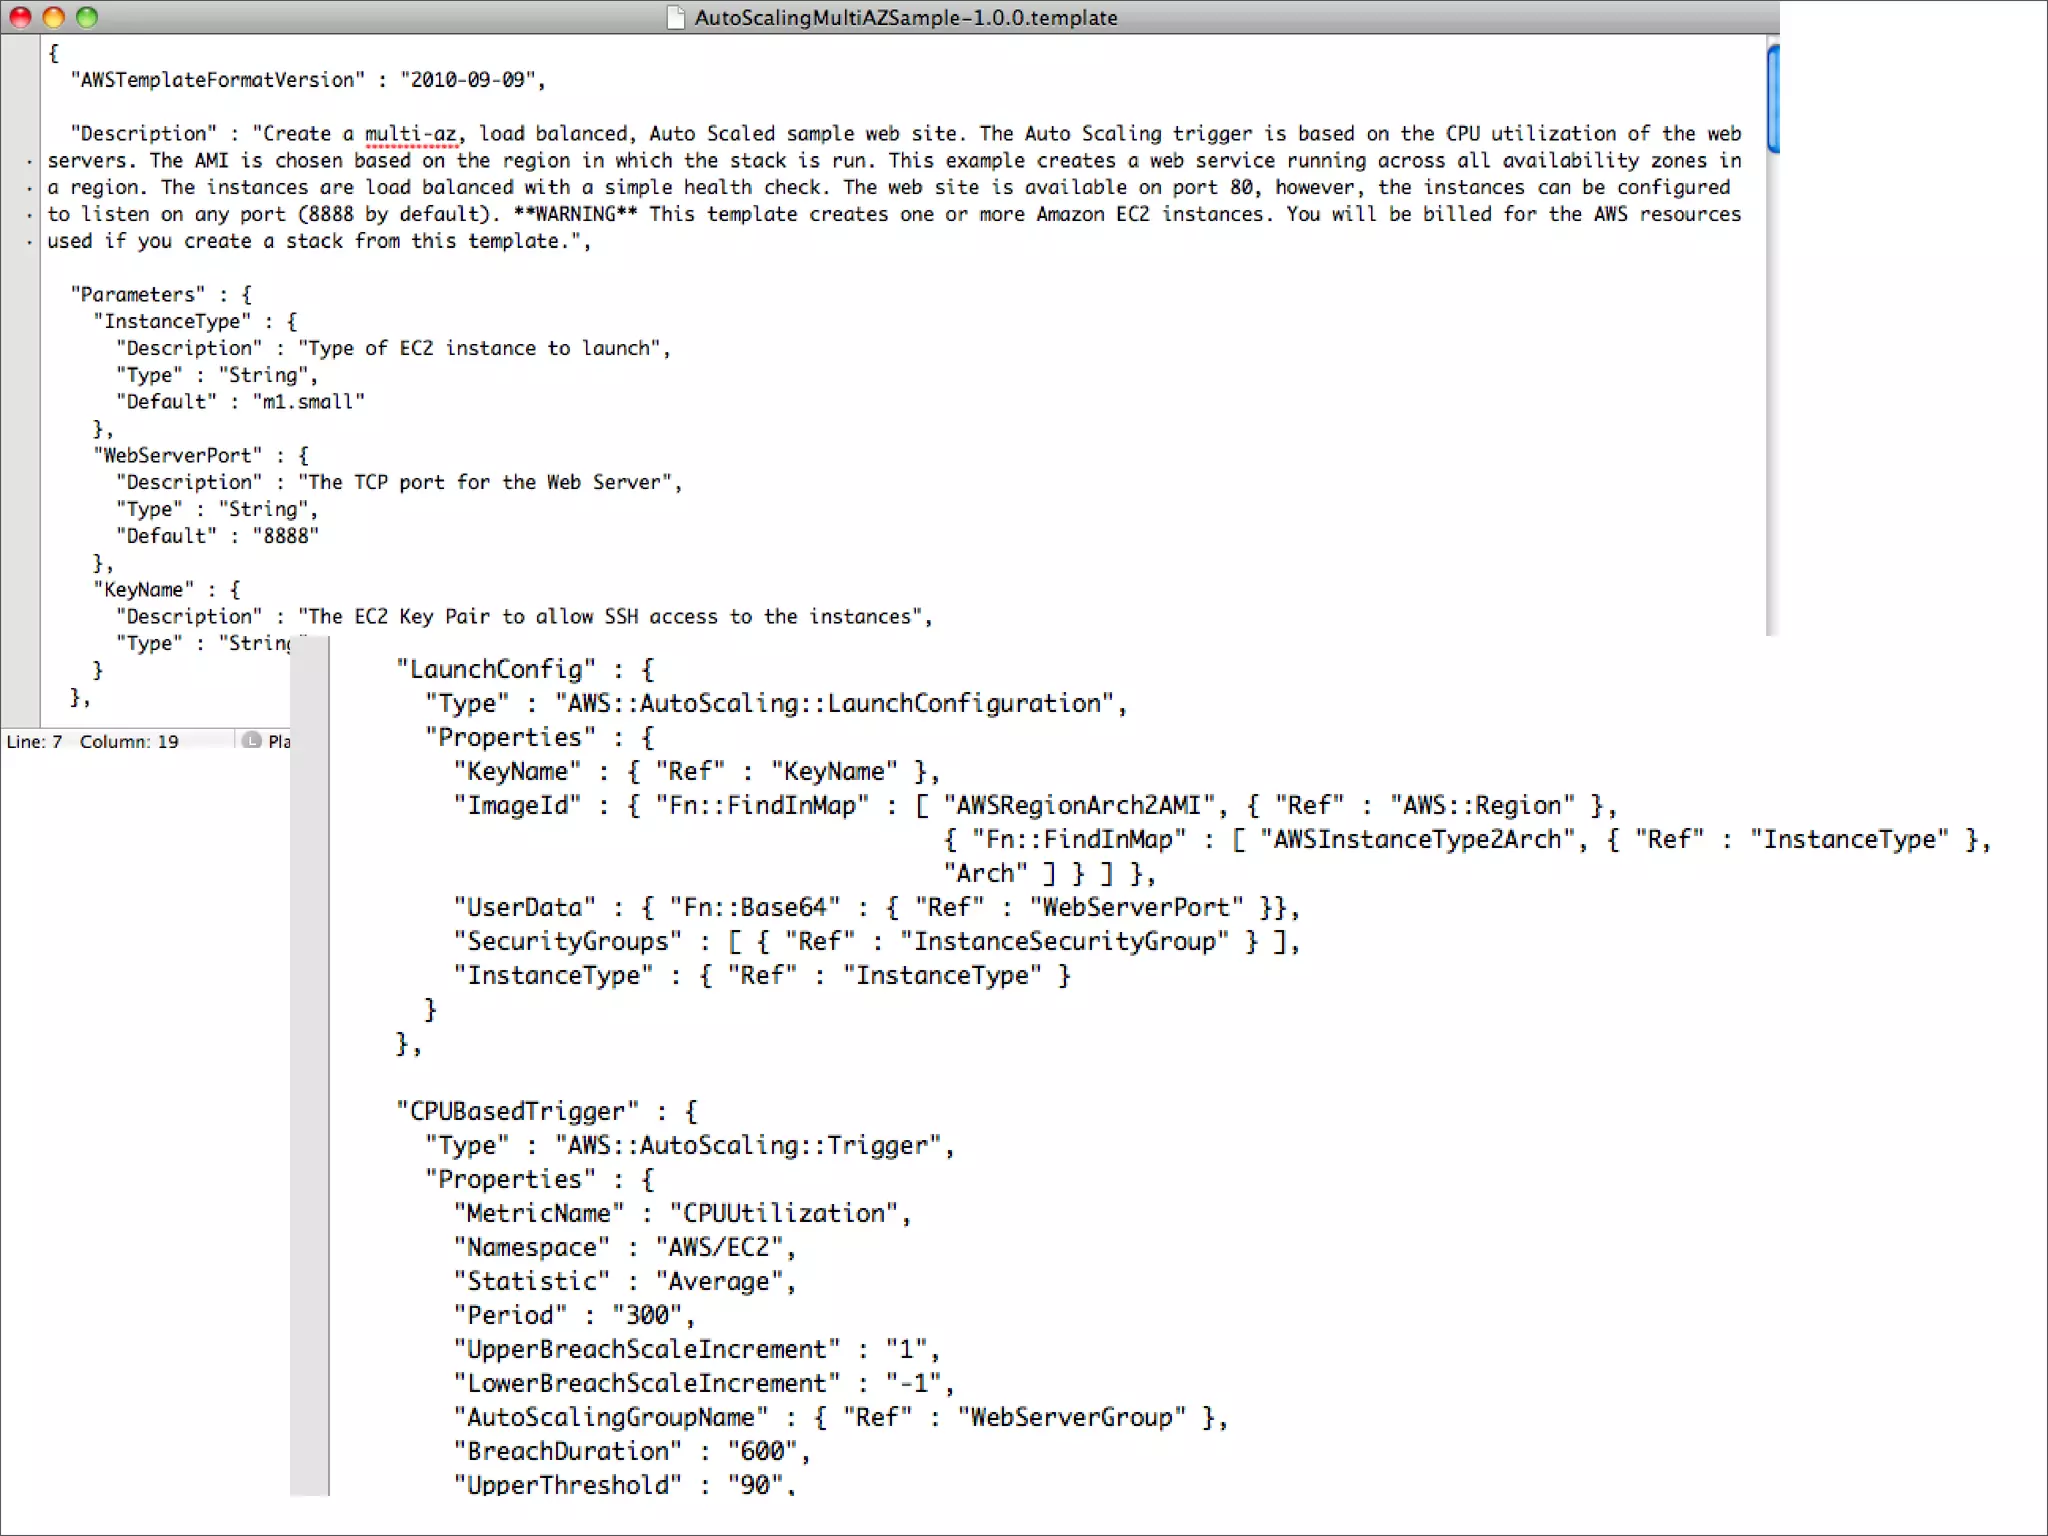Click the "m1.small" default value

click(308, 402)
